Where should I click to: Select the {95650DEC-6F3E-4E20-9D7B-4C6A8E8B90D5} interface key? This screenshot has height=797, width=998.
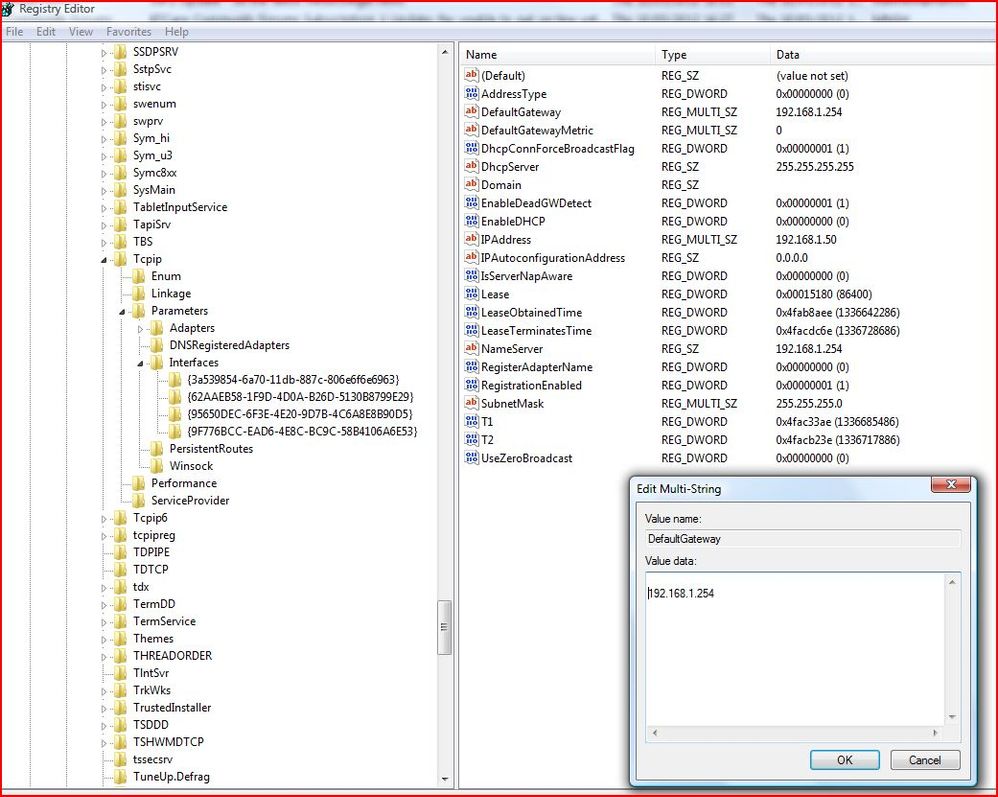[300, 414]
